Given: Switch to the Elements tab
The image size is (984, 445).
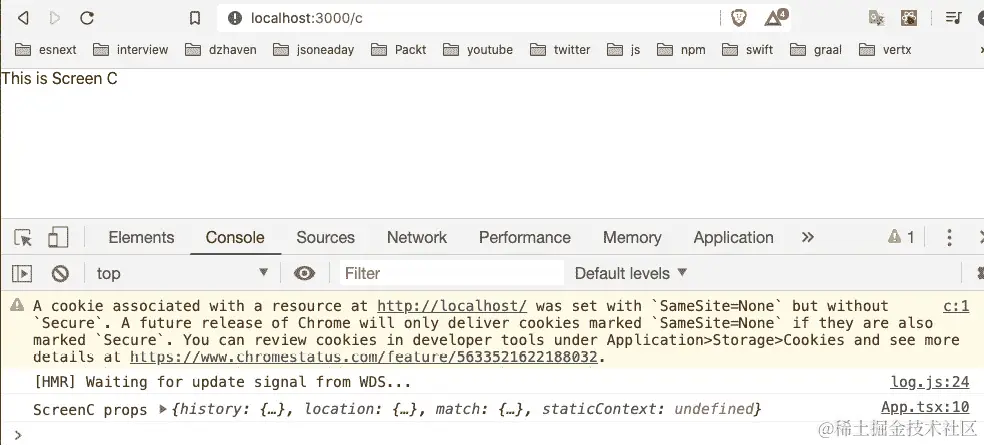Looking at the screenshot, I should point(141,237).
